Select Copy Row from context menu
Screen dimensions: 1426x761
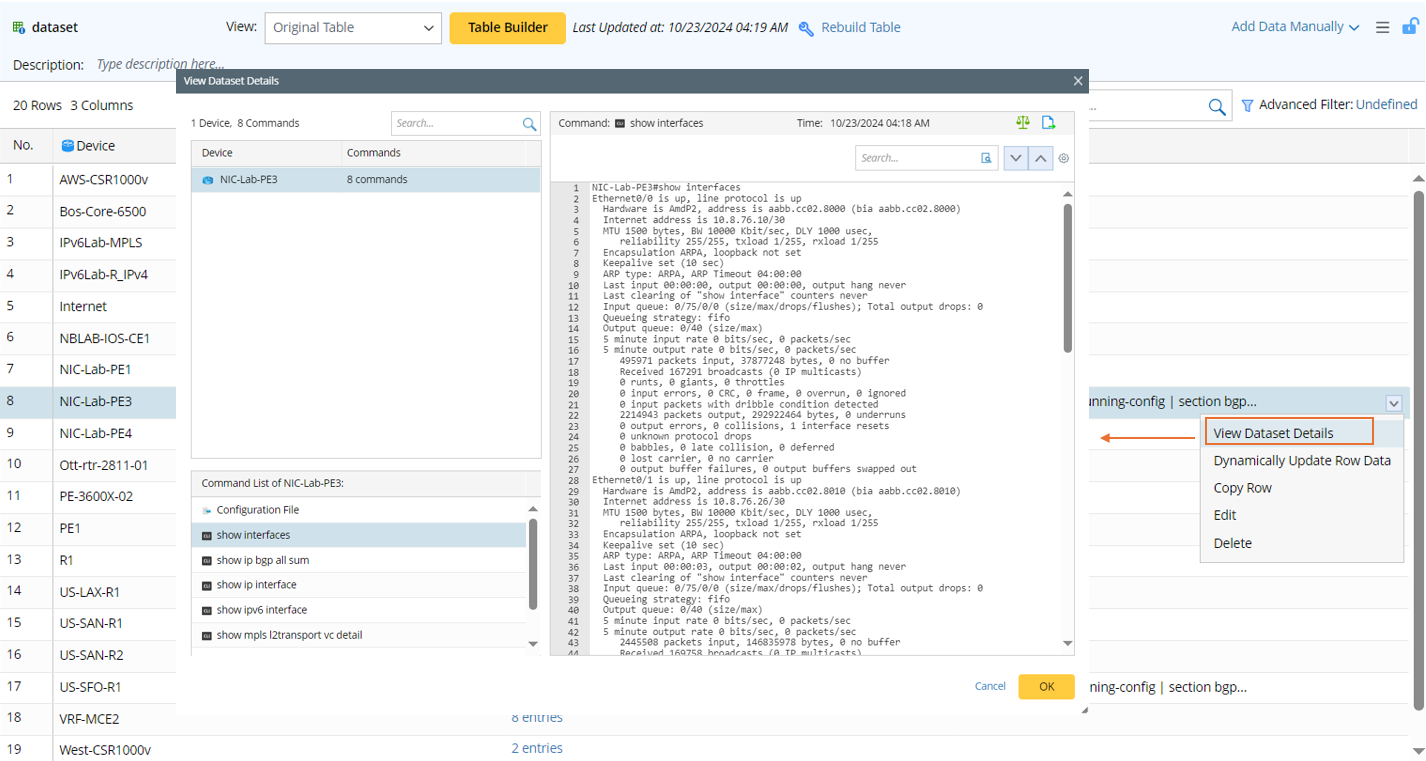(x=1242, y=488)
